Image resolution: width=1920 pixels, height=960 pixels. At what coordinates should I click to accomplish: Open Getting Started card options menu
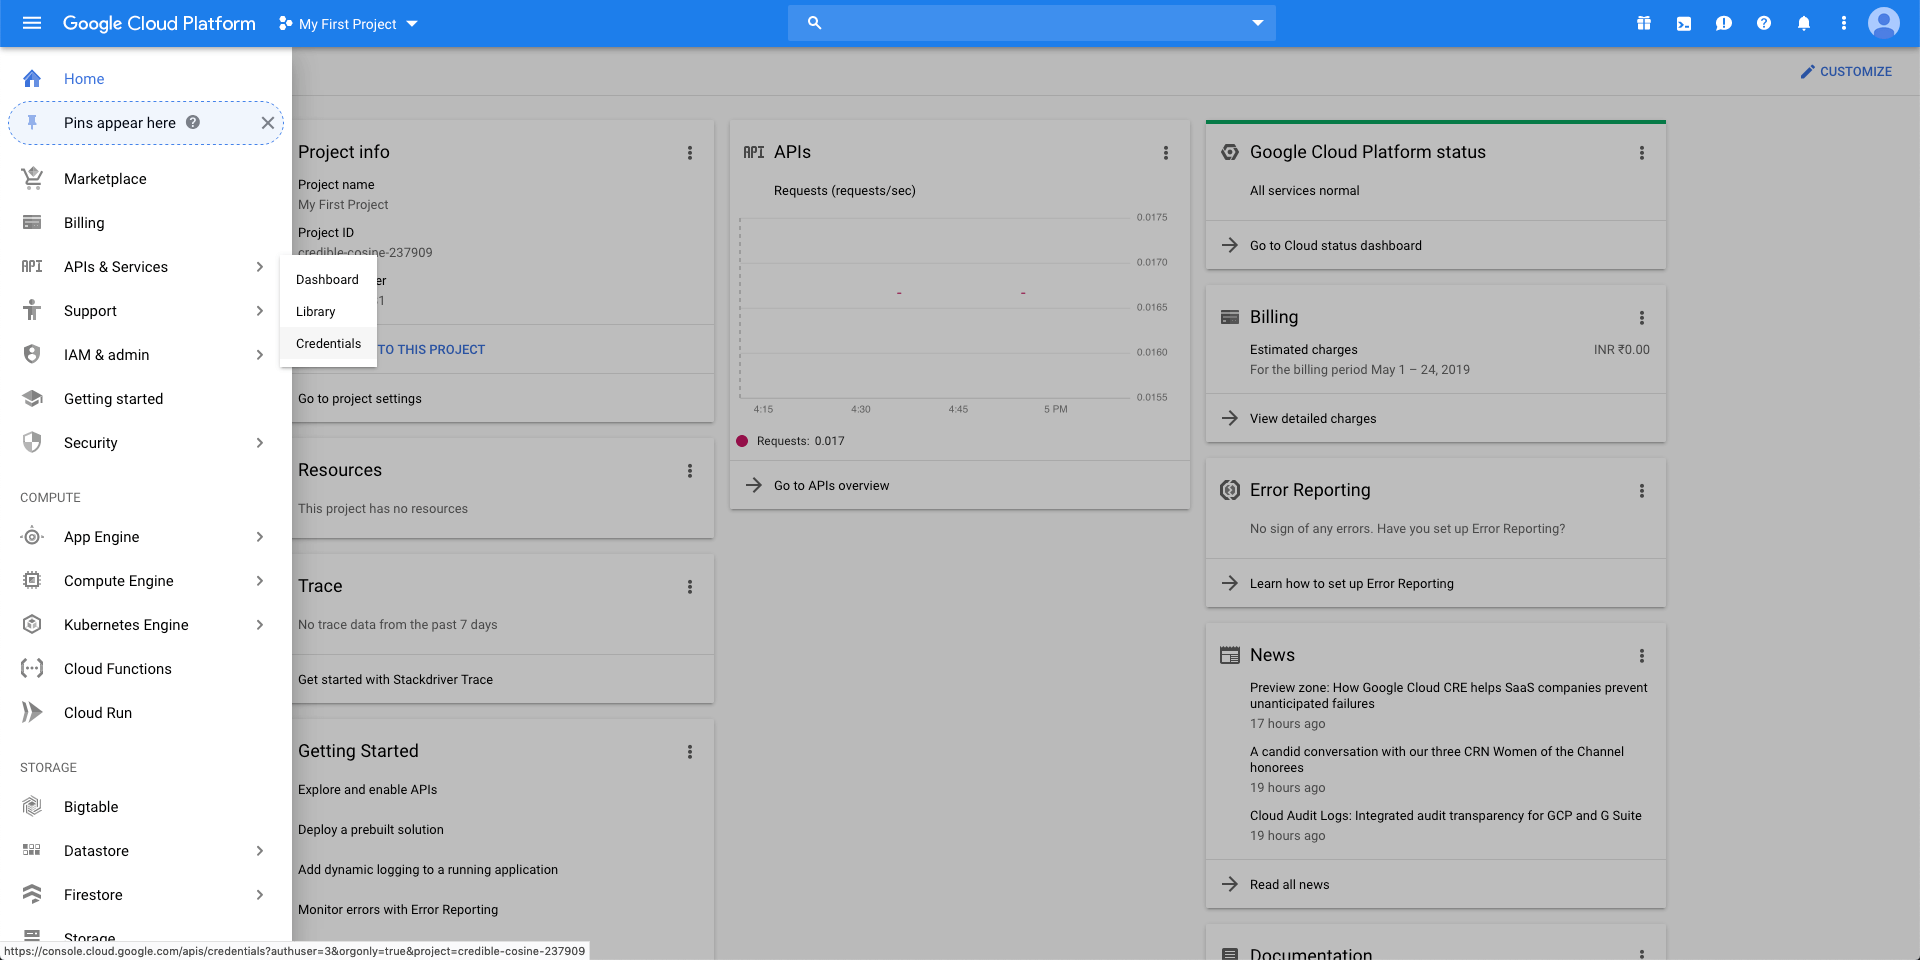coord(690,752)
